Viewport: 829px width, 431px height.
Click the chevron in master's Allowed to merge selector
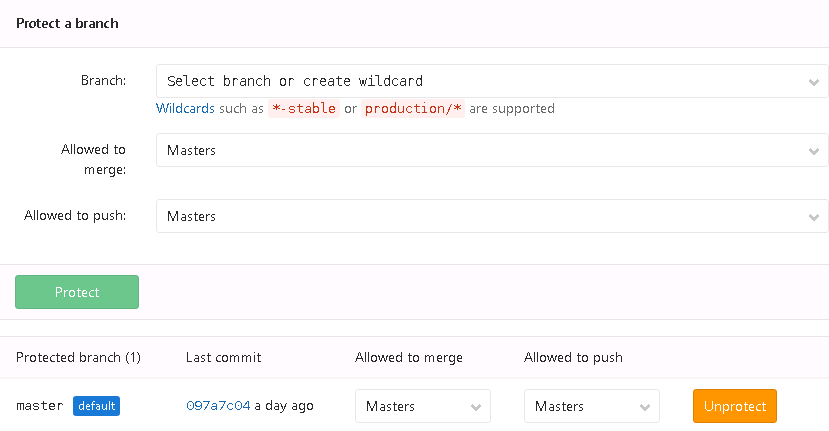click(x=476, y=407)
